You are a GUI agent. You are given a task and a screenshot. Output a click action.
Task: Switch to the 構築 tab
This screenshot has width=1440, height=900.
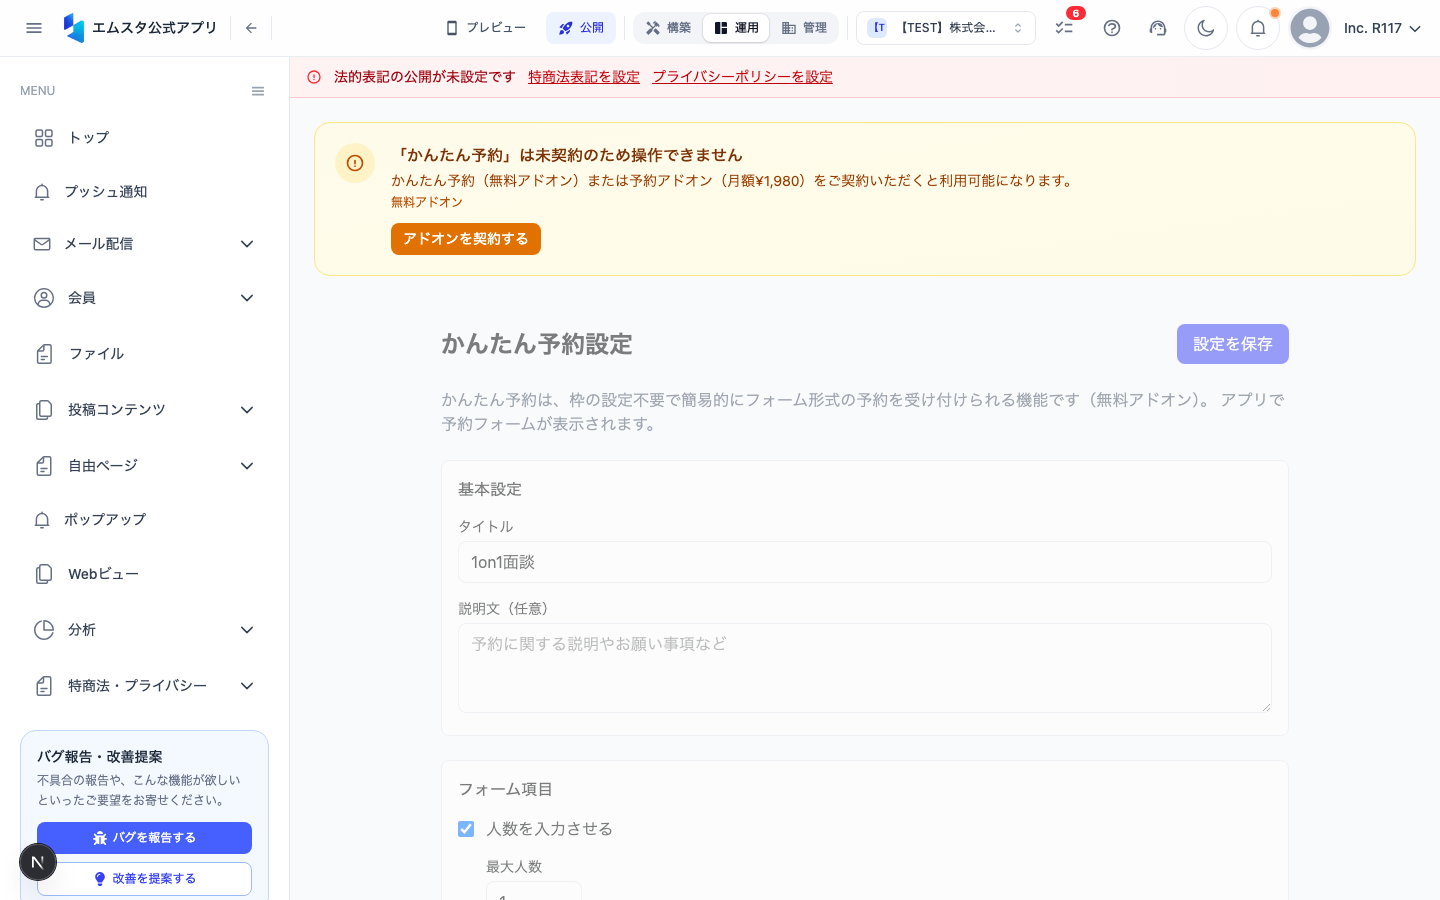point(668,28)
